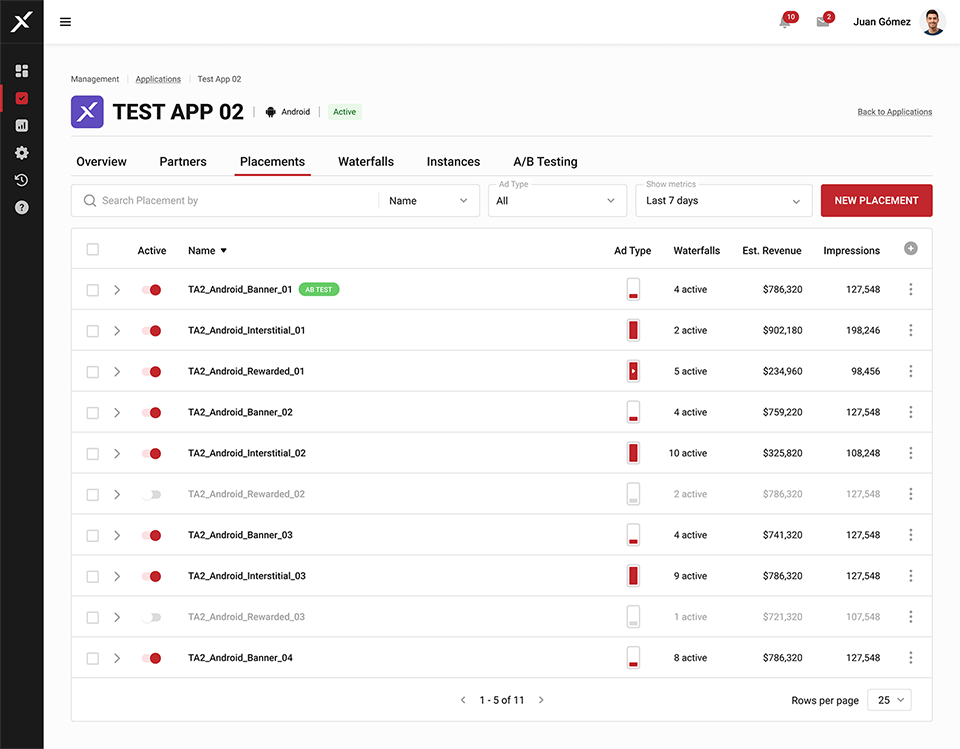960x749 pixels.
Task: Expand the TA2_Android_Interstitial_03 row
Action: (x=117, y=576)
